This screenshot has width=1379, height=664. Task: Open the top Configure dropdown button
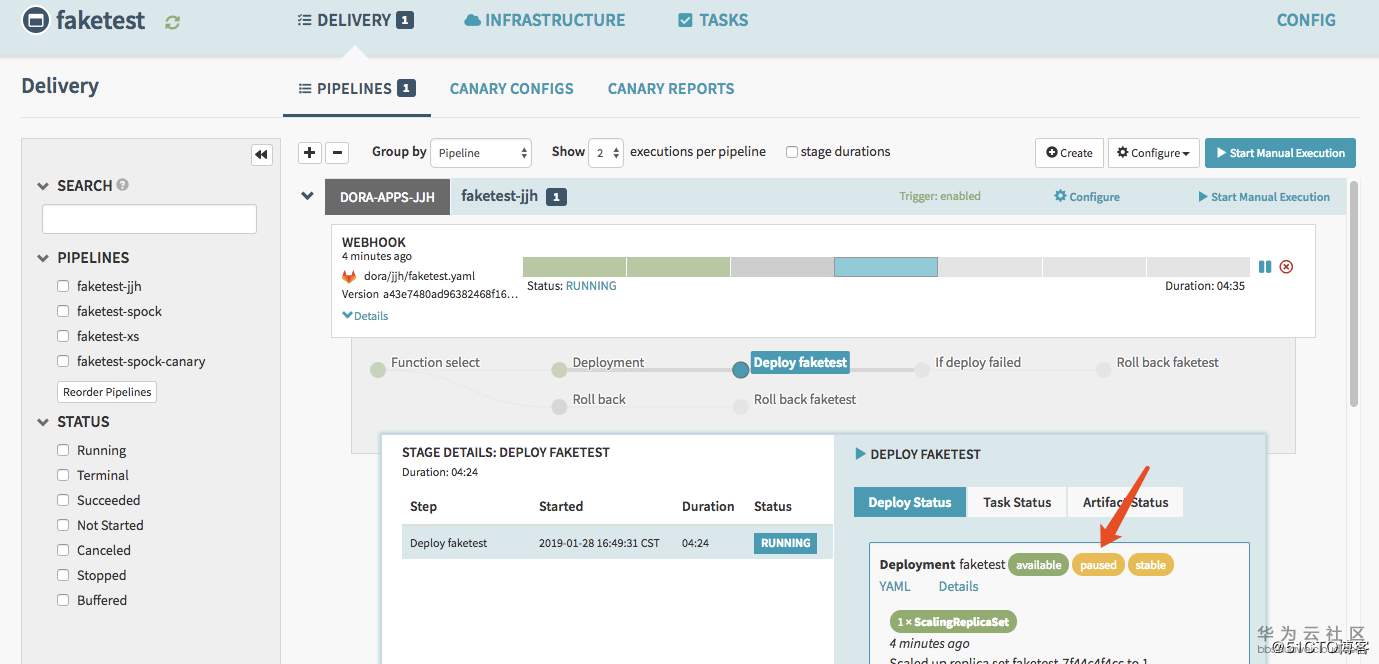[x=1153, y=153]
